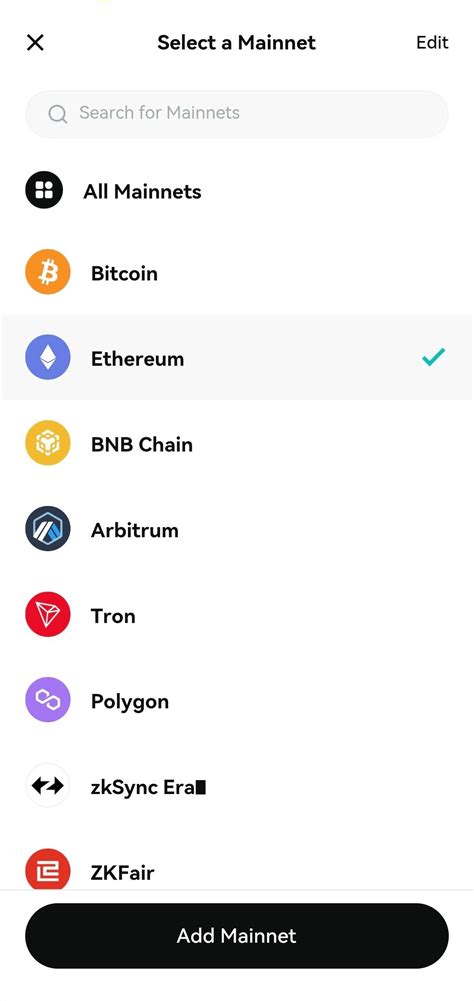Screen dimensions: 474x1001
Task: Tap the All Mainnets grid icon
Action: pyautogui.click(x=44, y=190)
